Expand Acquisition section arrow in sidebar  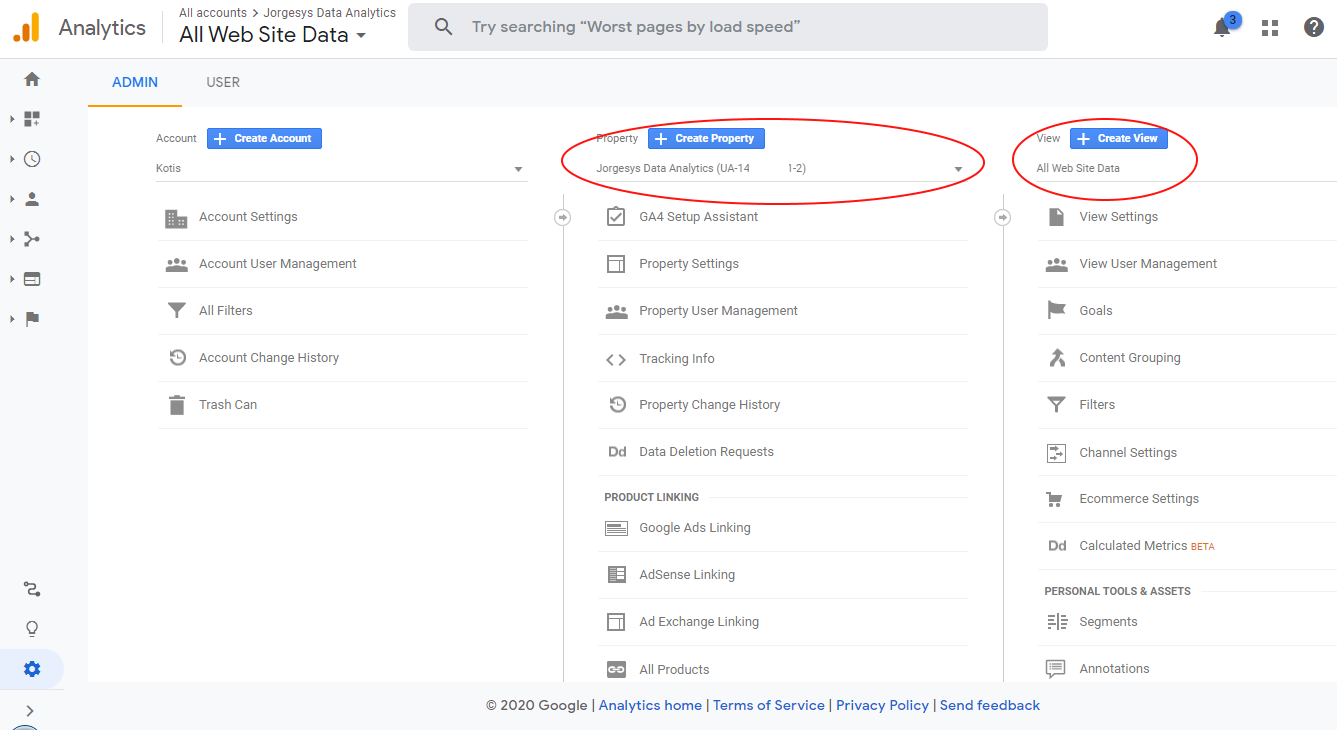point(12,239)
